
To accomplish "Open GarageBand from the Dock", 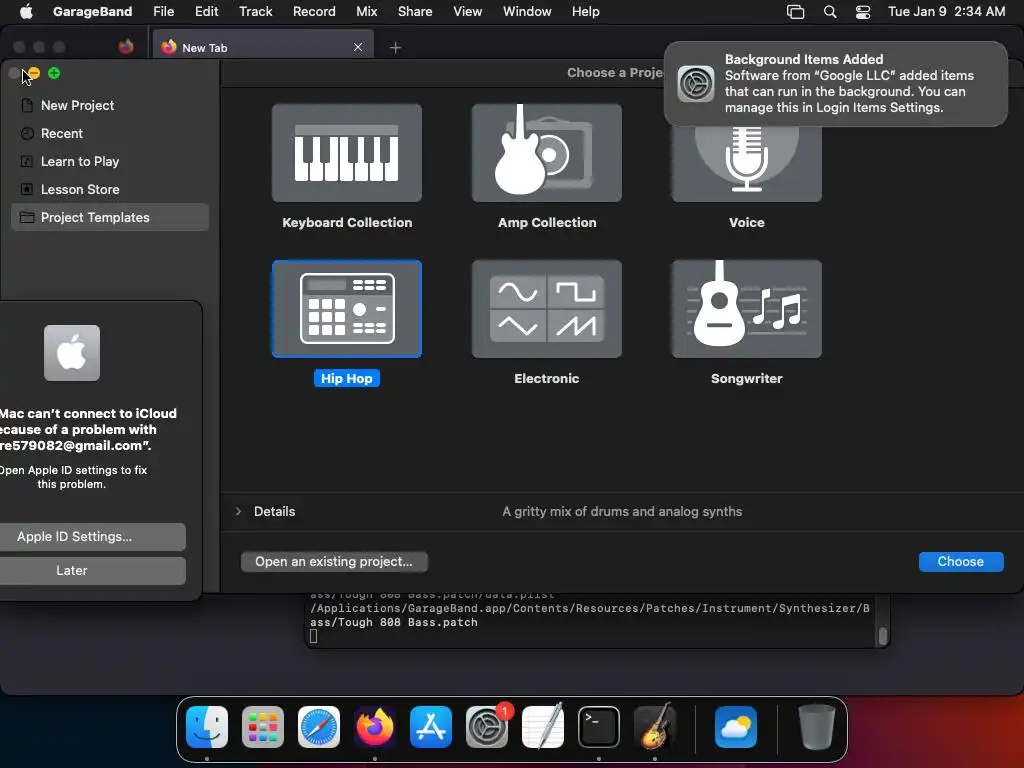I will point(655,727).
